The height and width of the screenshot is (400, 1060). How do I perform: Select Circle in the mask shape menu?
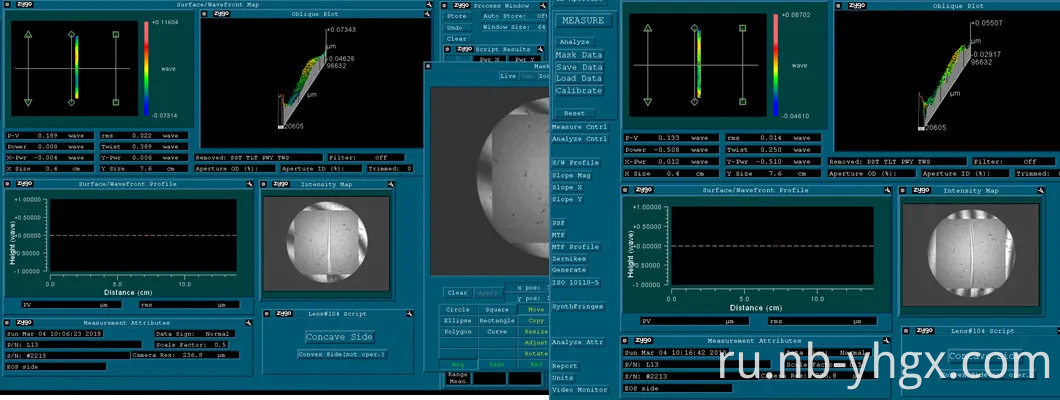pos(457,309)
